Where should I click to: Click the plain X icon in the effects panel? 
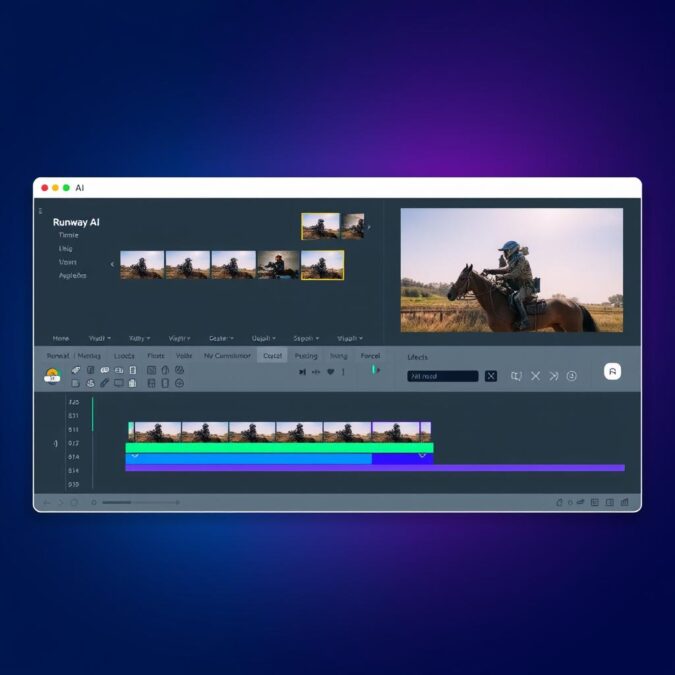535,376
